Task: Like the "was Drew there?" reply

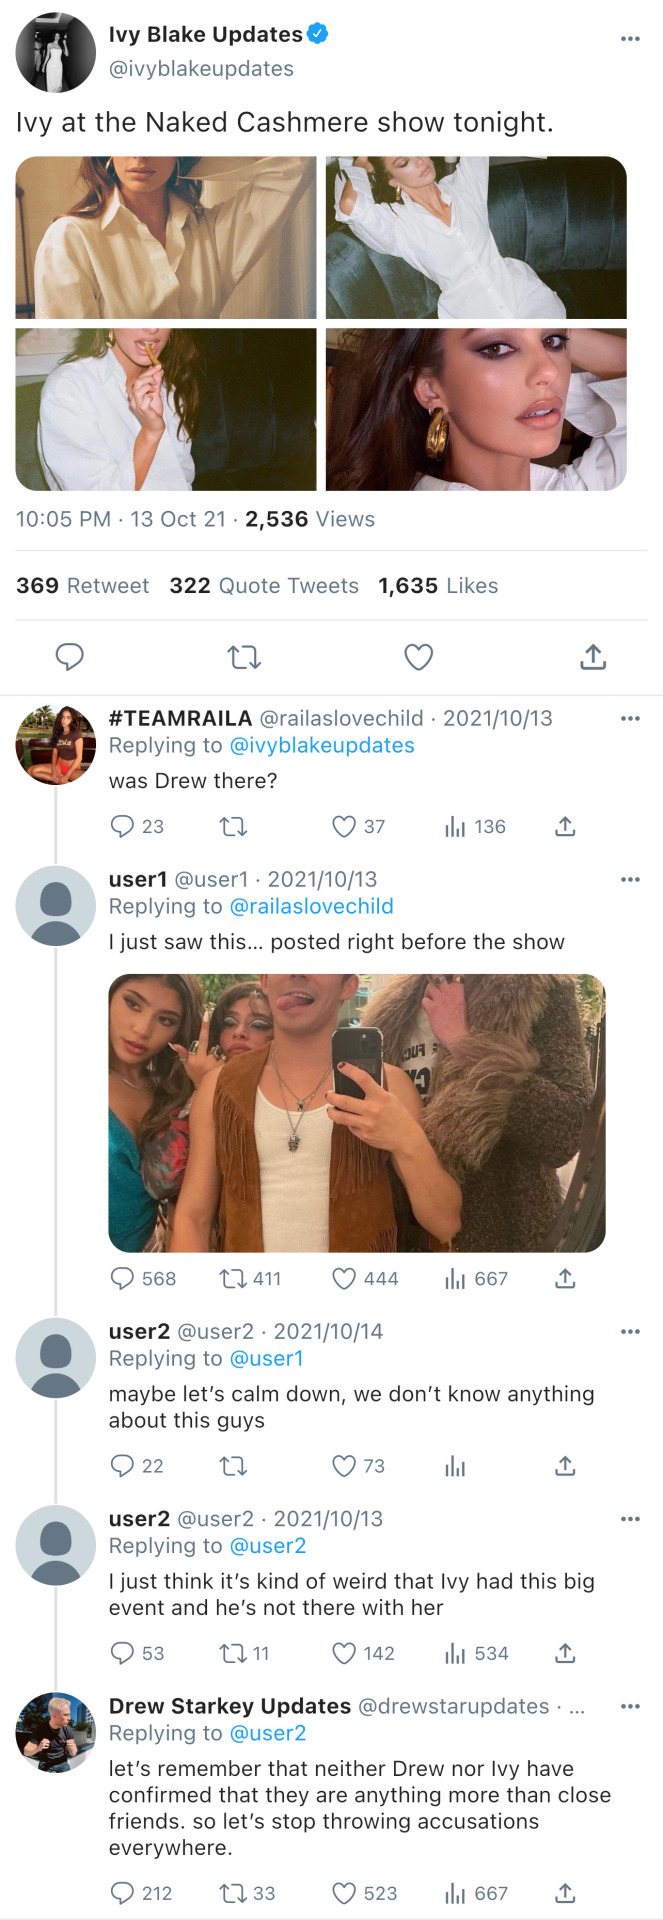Action: (344, 826)
